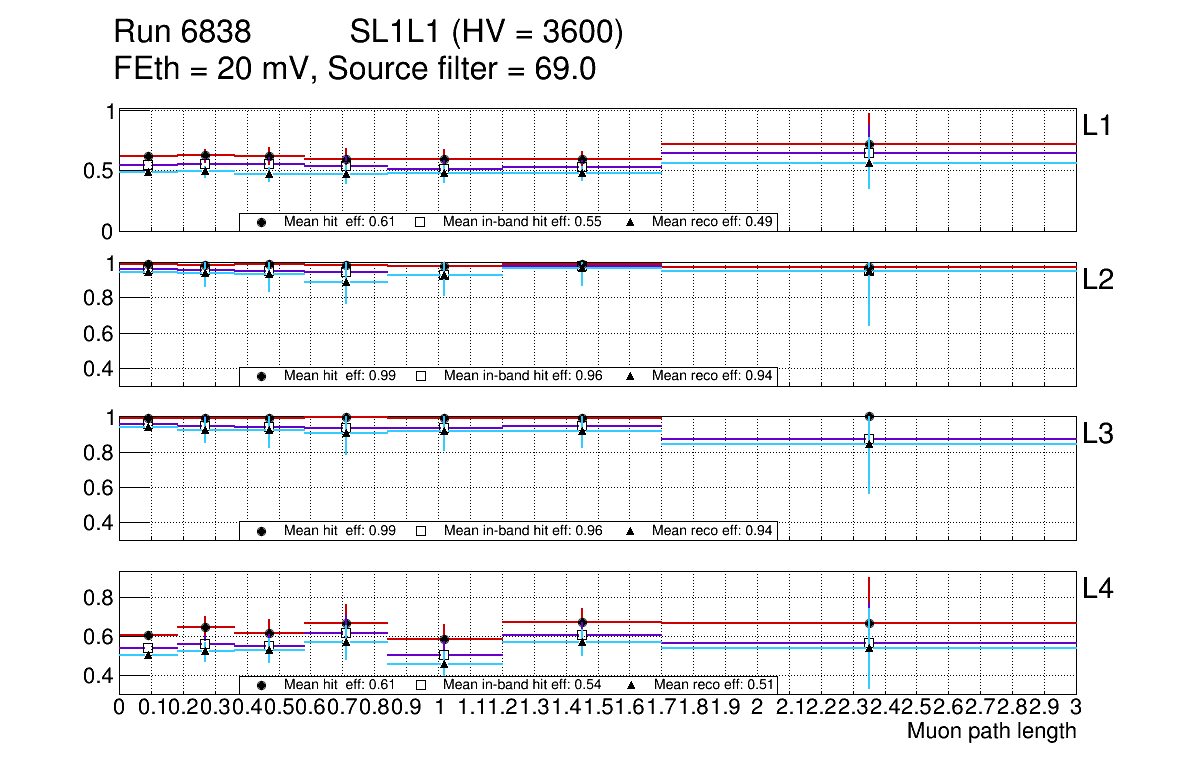Click the 'SL1L1 (HV = 3600)' title text

coord(486,34)
